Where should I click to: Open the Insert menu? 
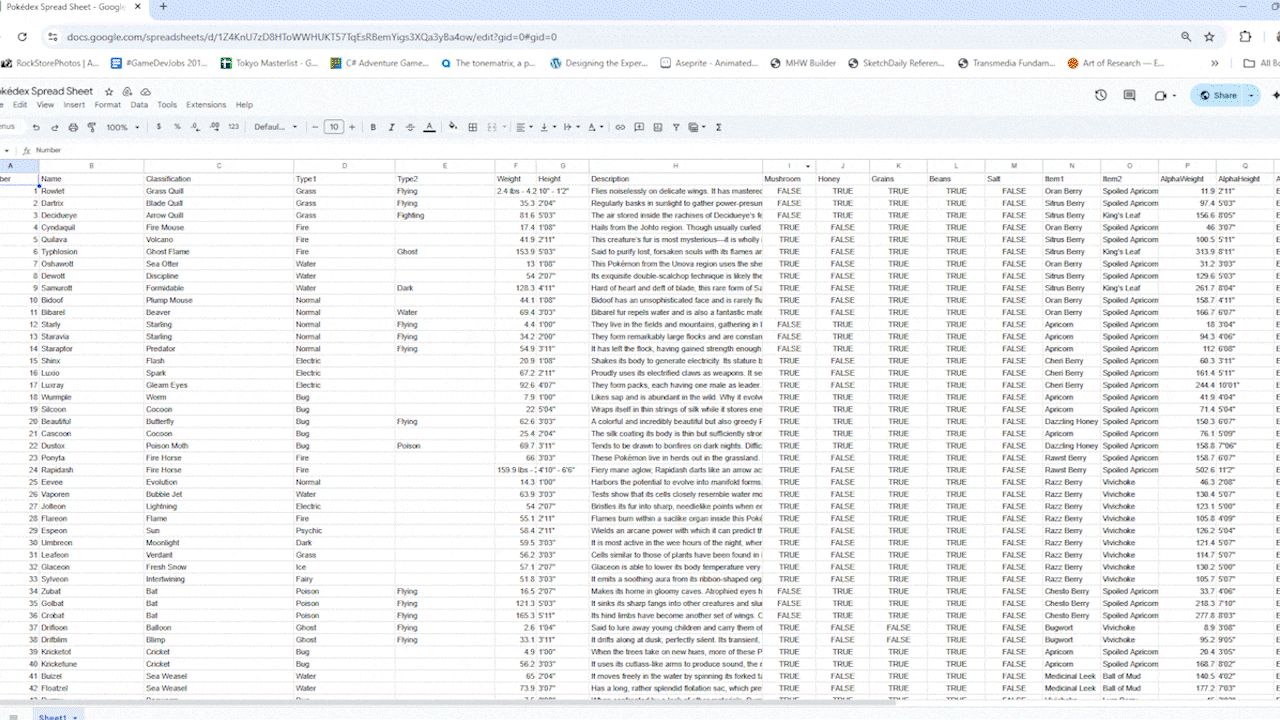click(x=74, y=105)
